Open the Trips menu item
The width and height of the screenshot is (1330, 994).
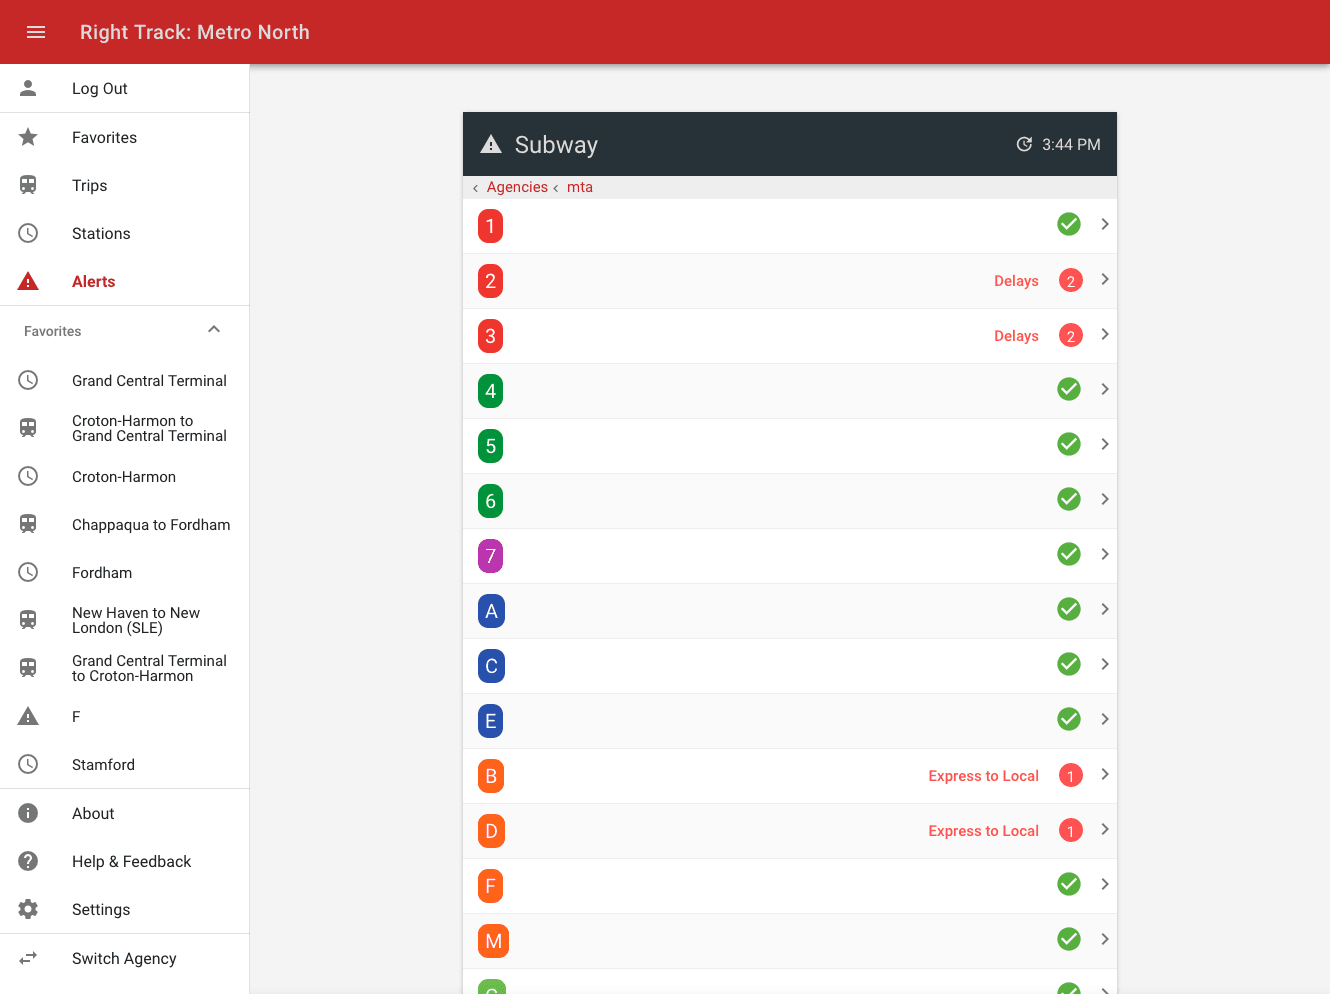point(90,185)
